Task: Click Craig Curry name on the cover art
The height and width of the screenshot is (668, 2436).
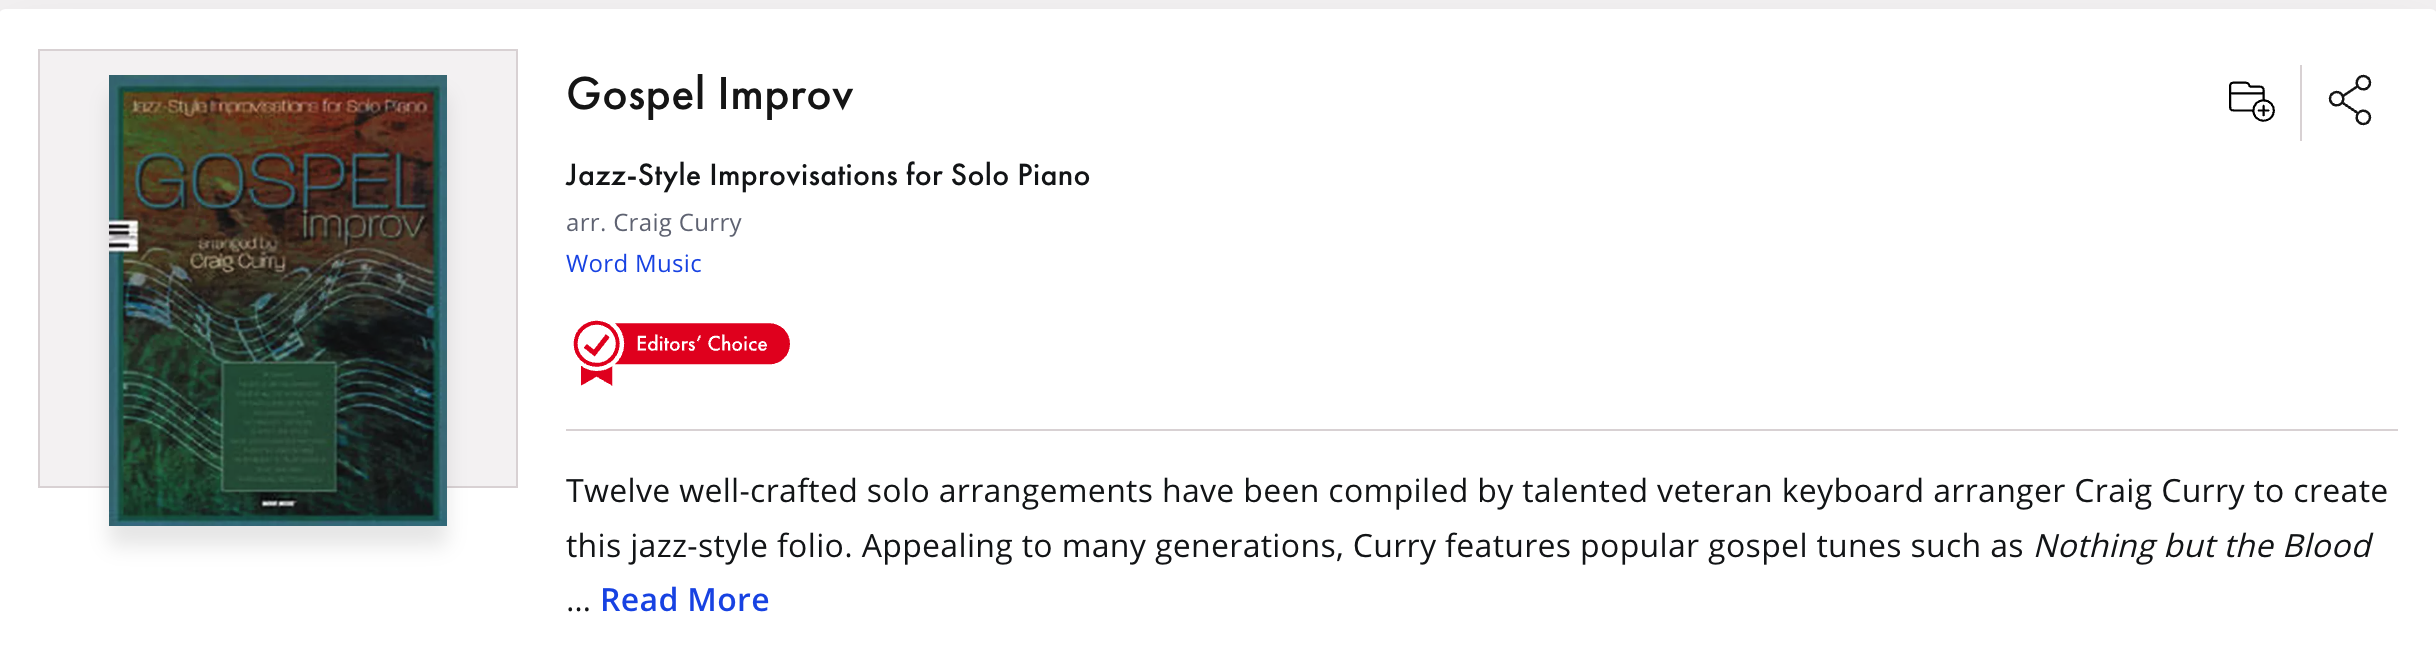Action: click(238, 261)
